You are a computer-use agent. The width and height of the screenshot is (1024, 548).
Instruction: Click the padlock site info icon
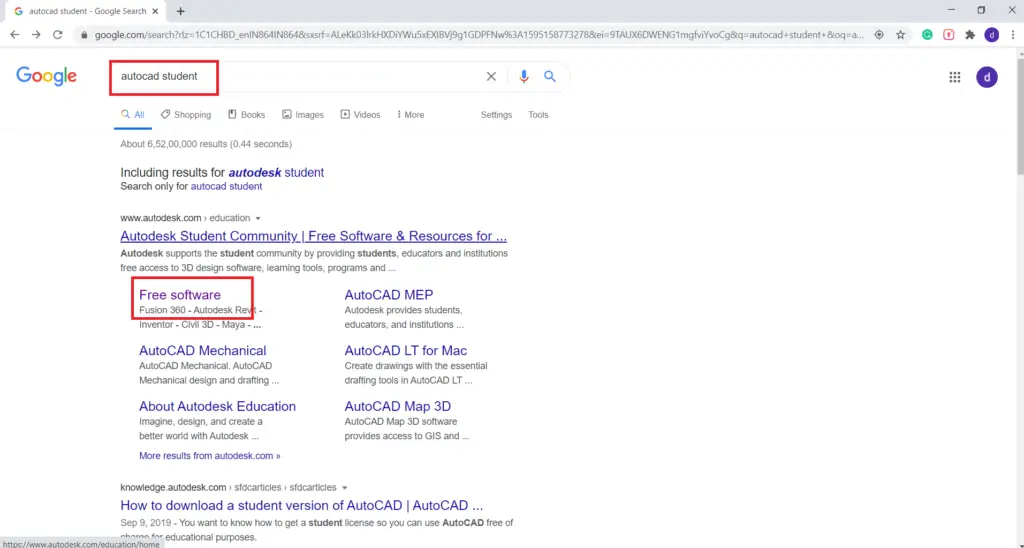click(84, 35)
